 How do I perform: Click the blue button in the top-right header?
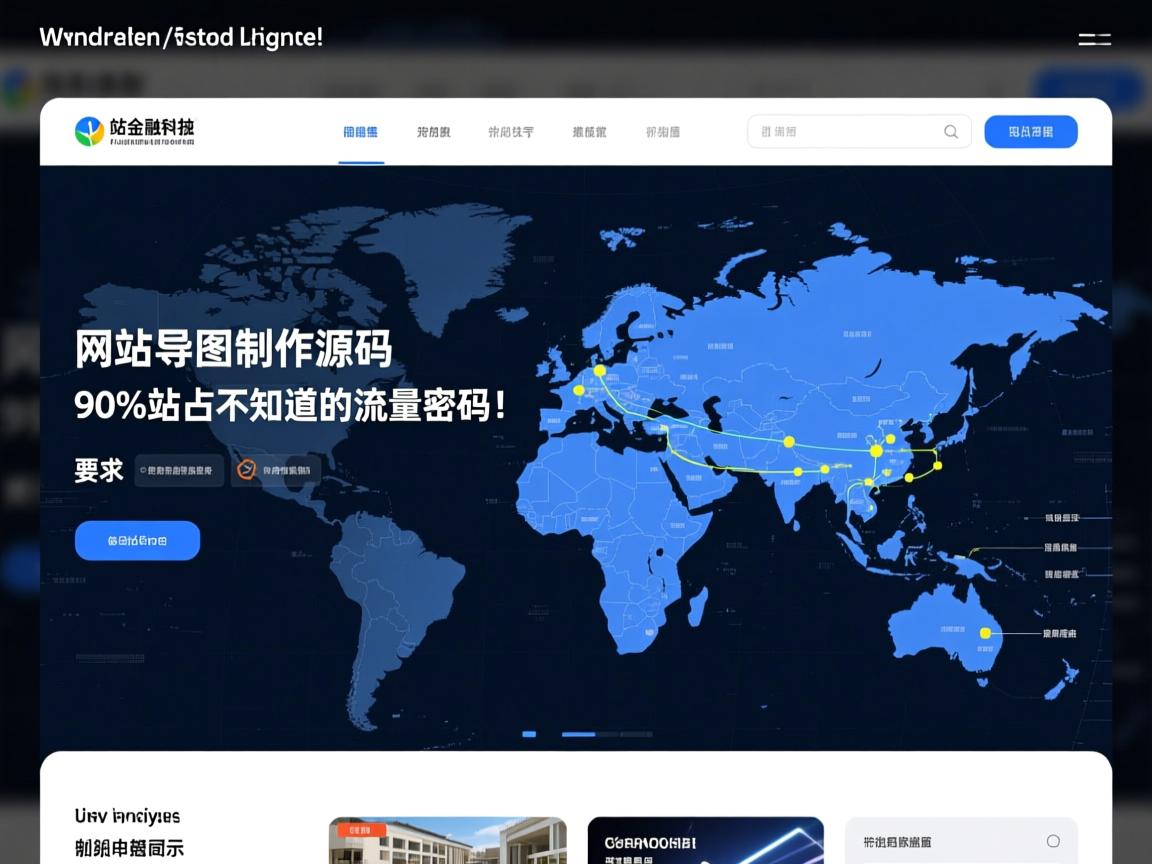pyautogui.click(x=1031, y=131)
